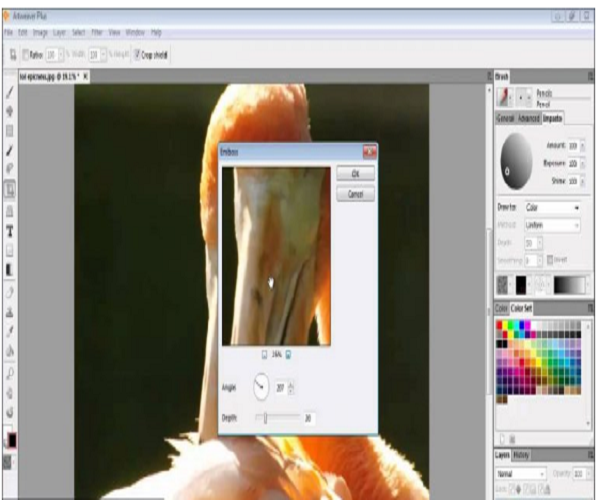Open the Image menu
Screen dimensions: 600x500
[x=40, y=33]
